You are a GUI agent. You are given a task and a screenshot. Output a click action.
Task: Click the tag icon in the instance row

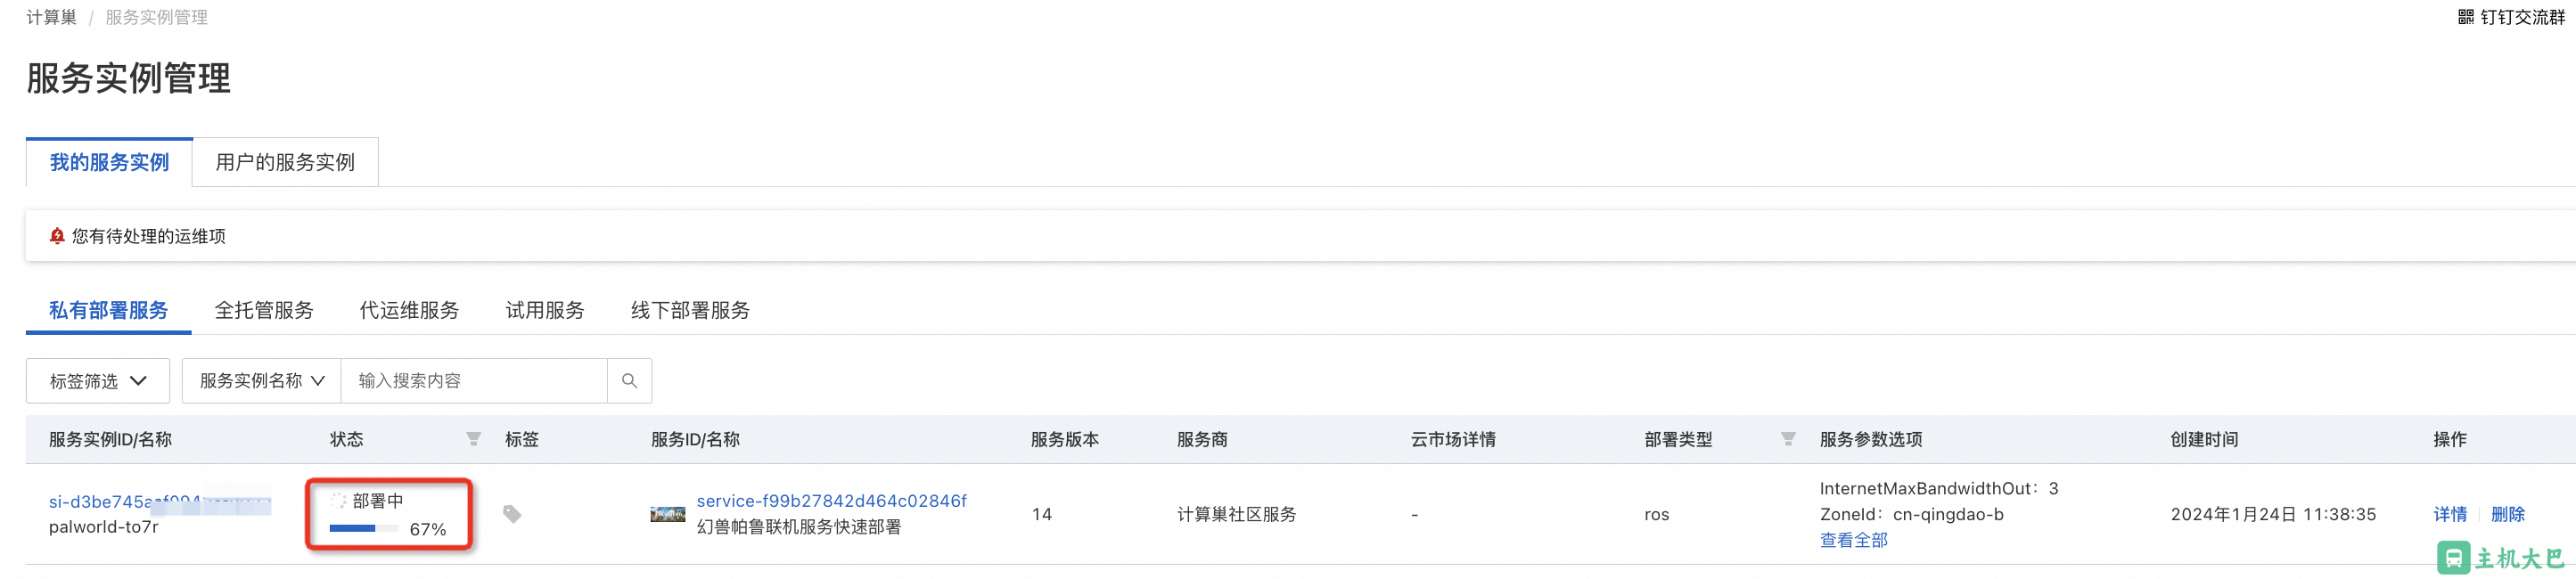(x=512, y=514)
